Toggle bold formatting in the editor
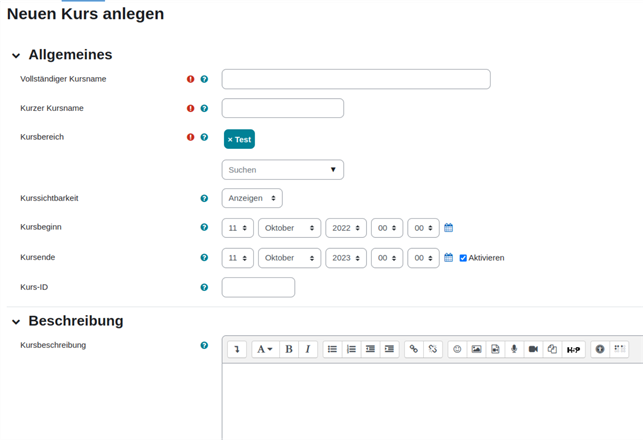Viewport: 643px width, 440px height. tap(289, 349)
